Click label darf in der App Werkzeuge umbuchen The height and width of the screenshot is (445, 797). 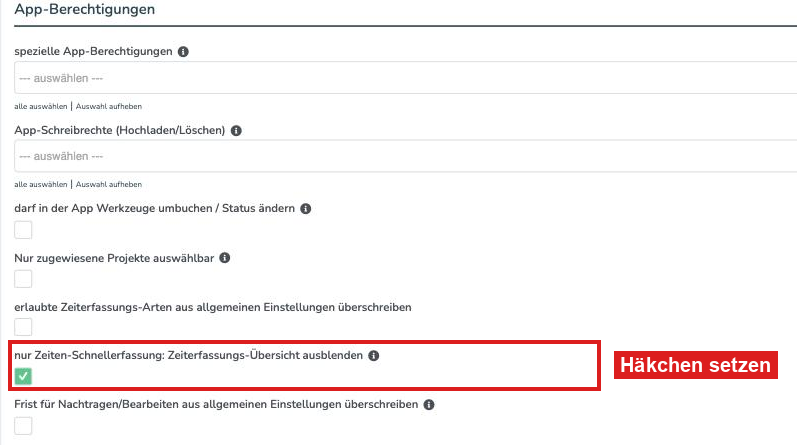(x=155, y=209)
